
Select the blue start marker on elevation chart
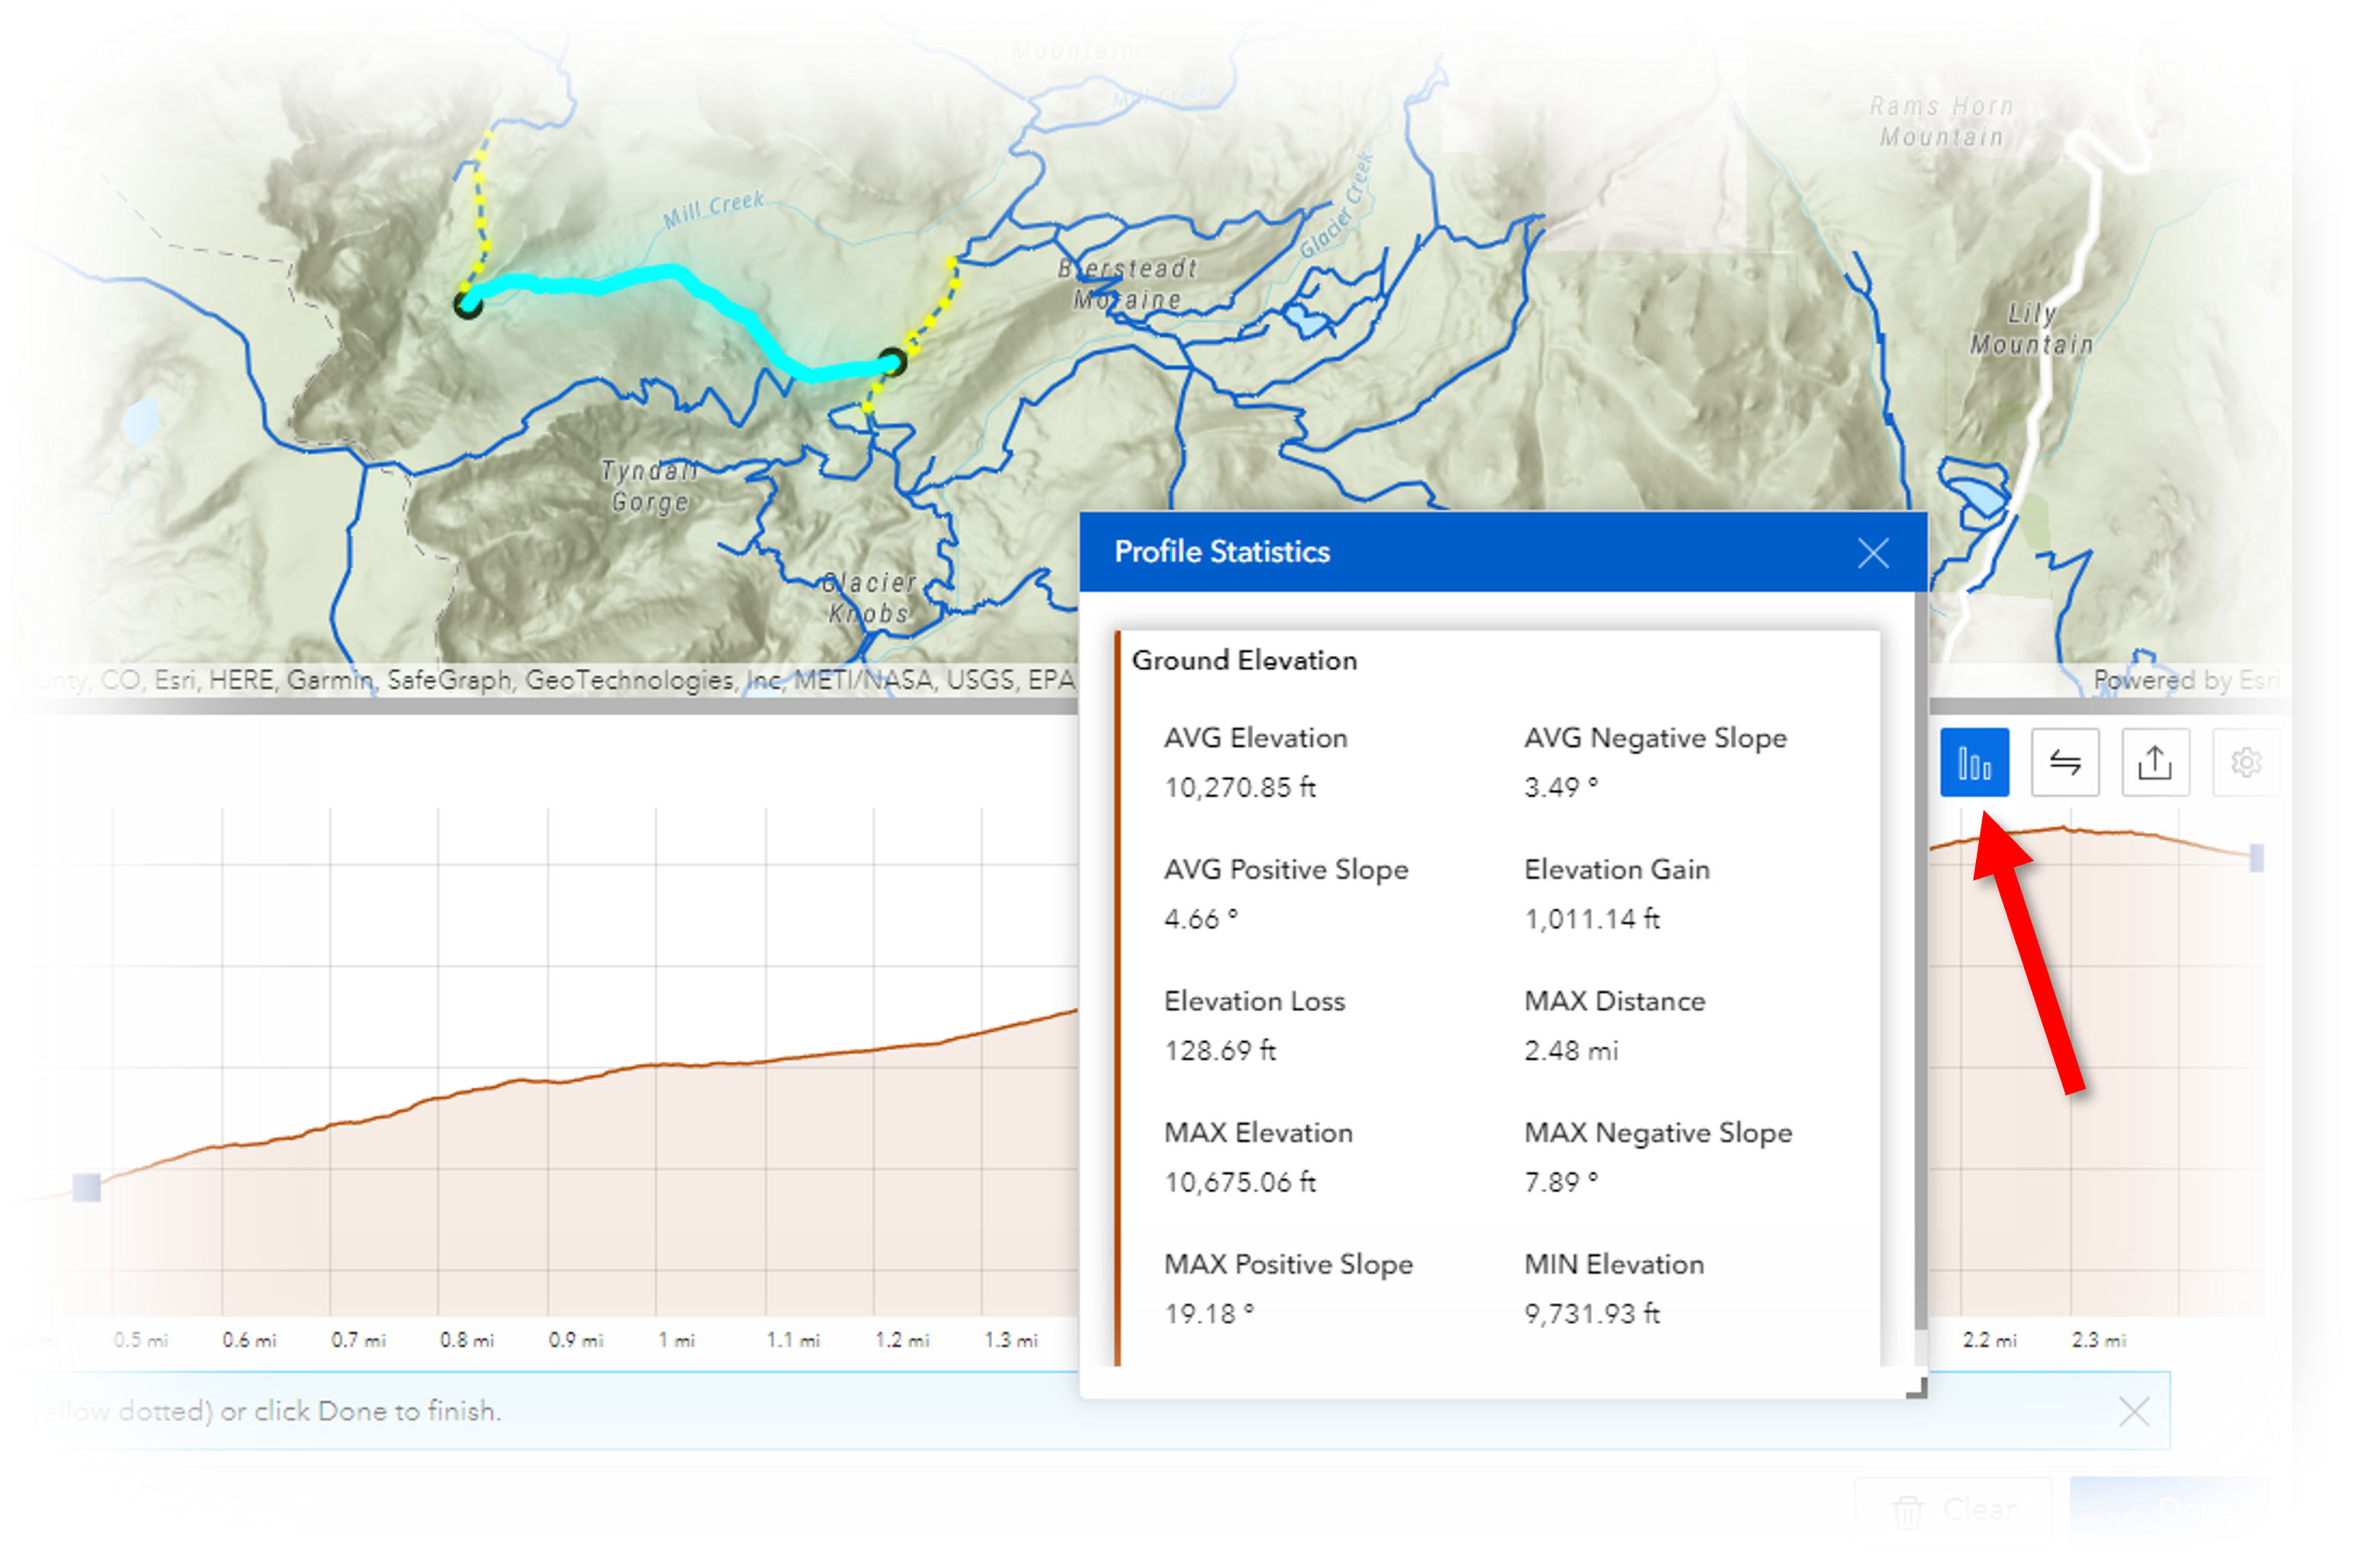[x=87, y=1188]
